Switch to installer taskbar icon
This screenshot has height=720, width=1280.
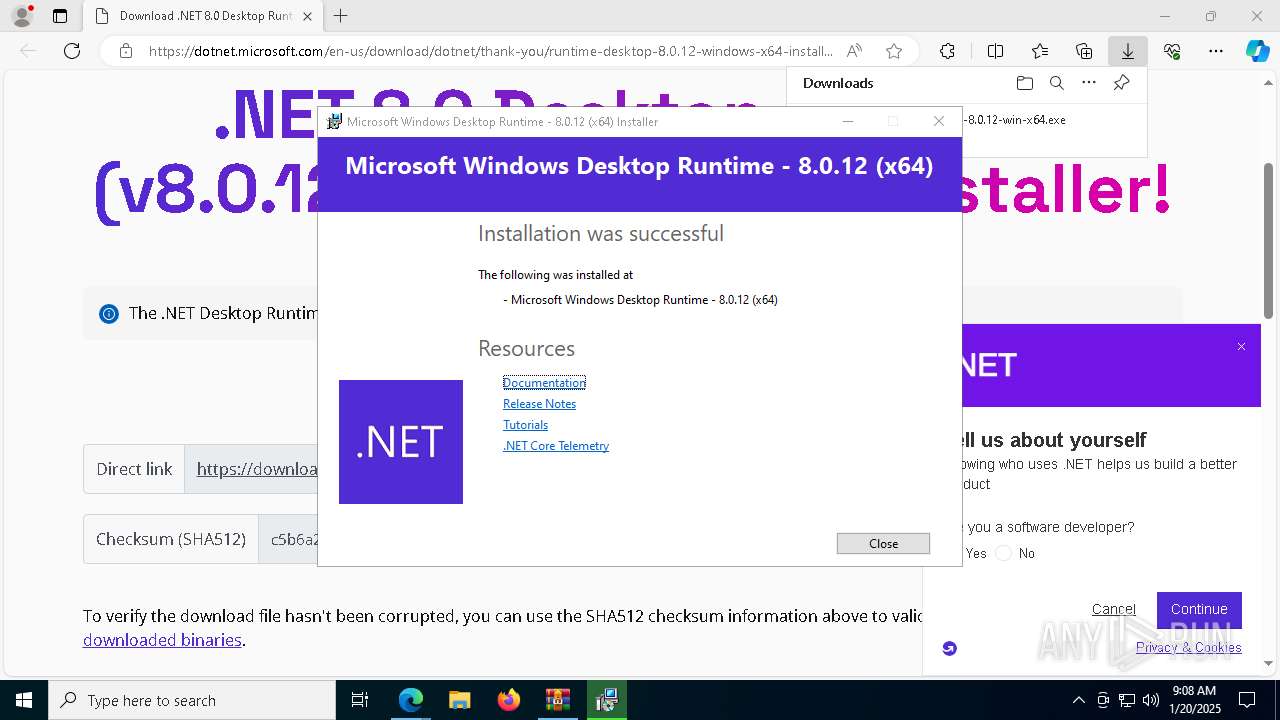tap(605, 700)
